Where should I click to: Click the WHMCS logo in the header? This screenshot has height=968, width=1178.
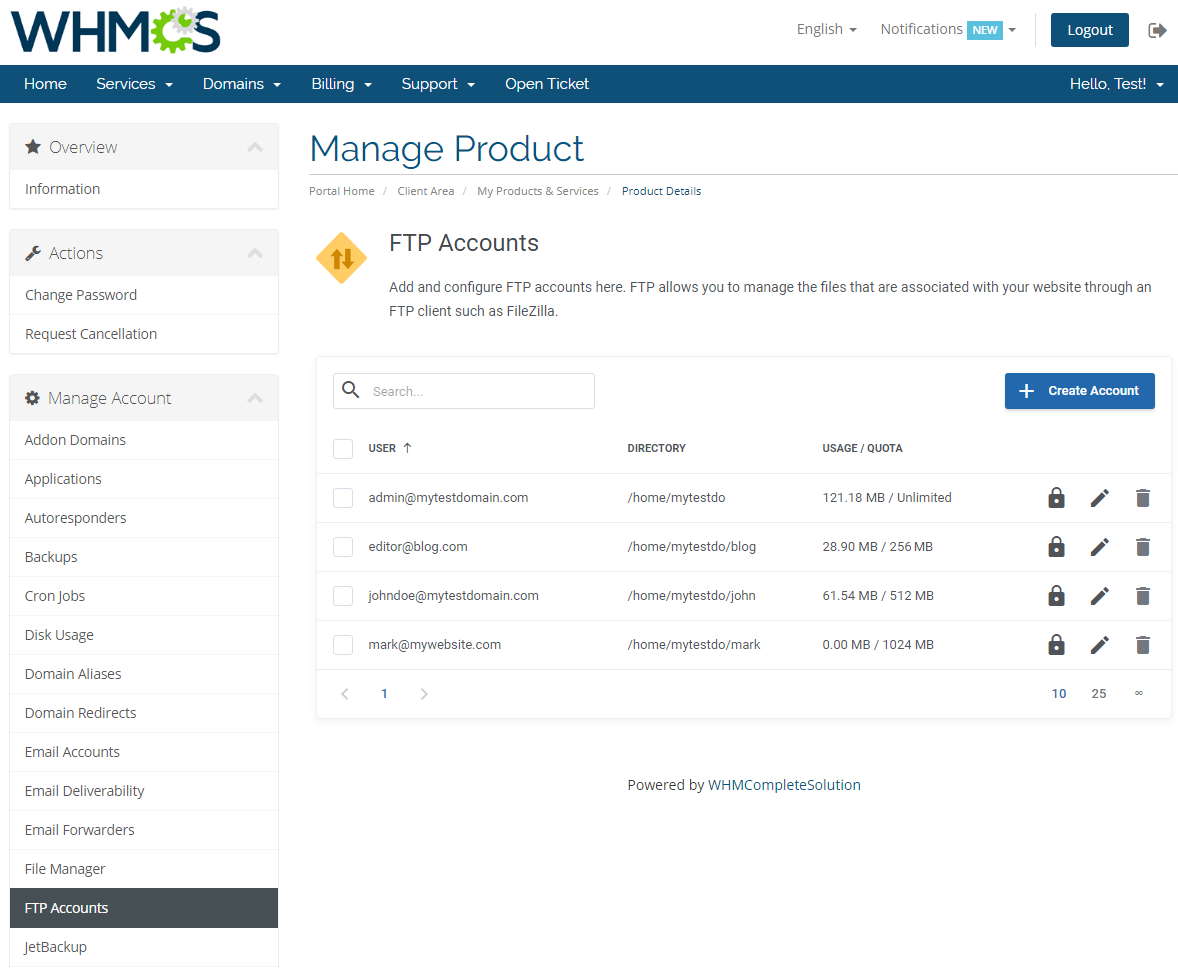click(114, 31)
